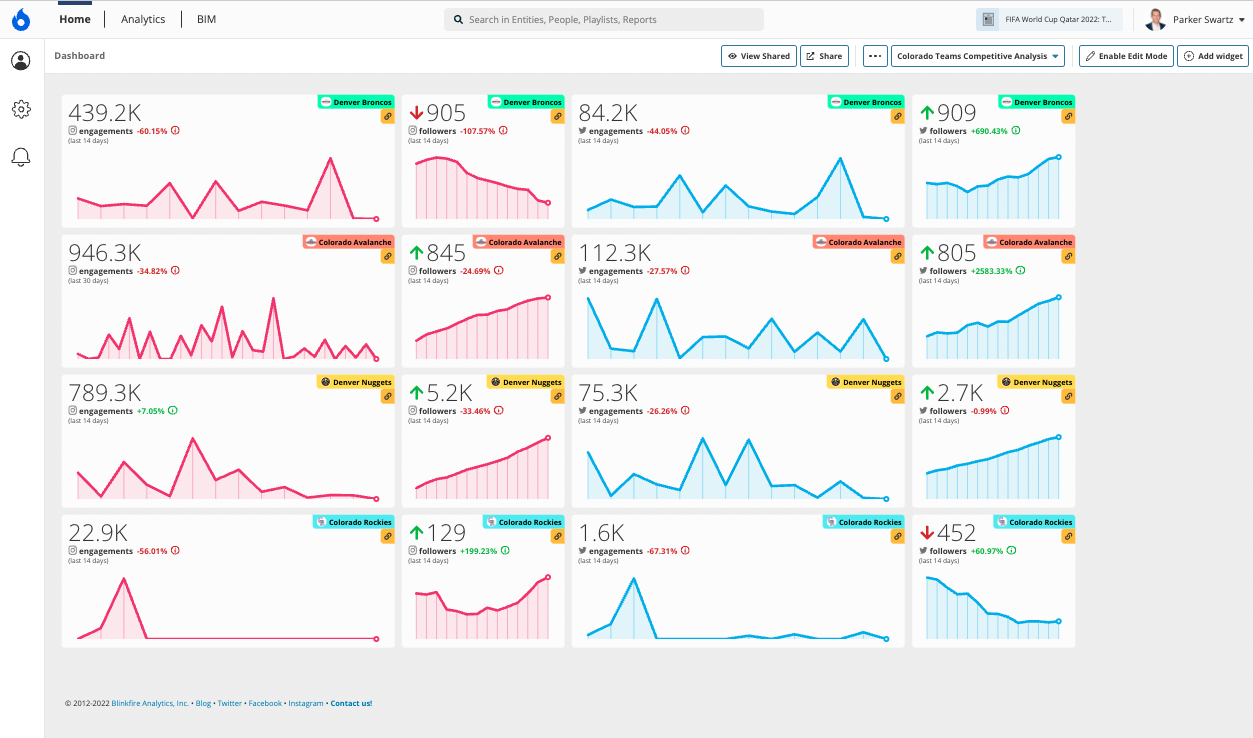1253x738 pixels.
Task: Click link icon on Avalanche 845 followers widget
Action: (558, 257)
